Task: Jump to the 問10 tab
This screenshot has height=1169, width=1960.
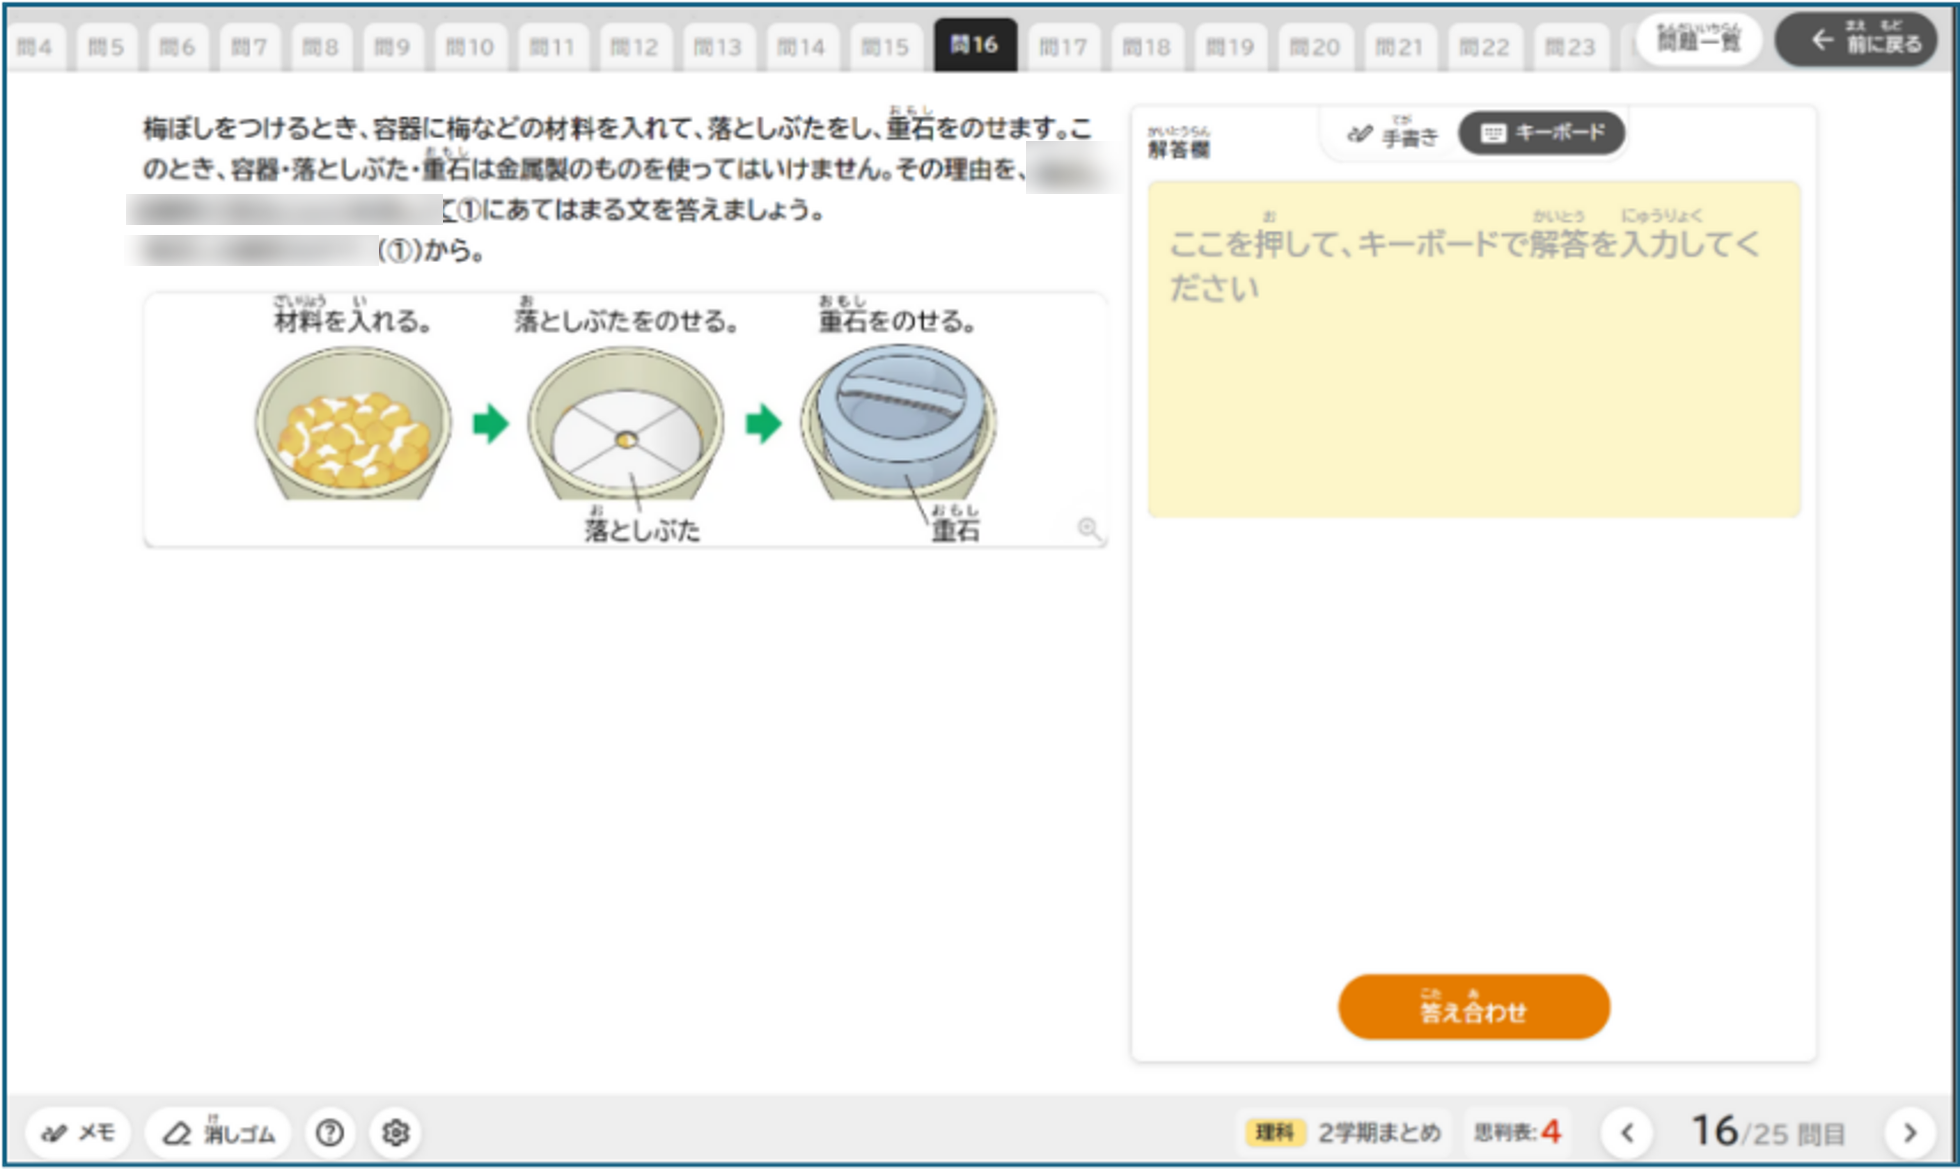Action: click(469, 47)
